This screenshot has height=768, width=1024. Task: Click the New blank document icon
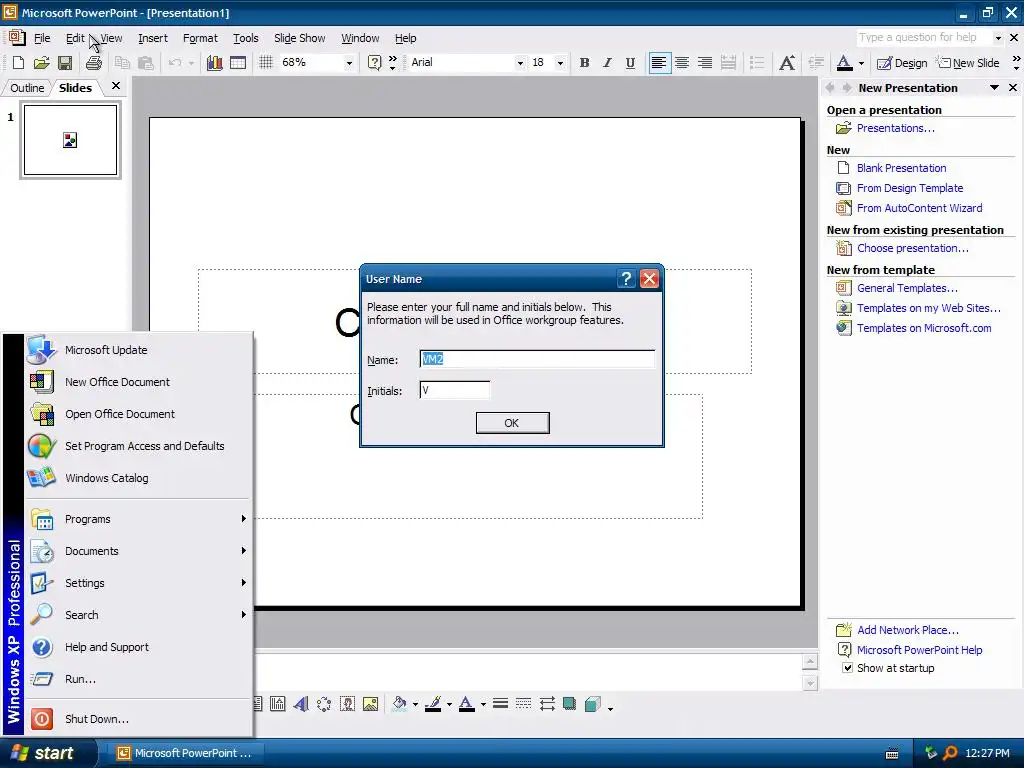tap(18, 63)
